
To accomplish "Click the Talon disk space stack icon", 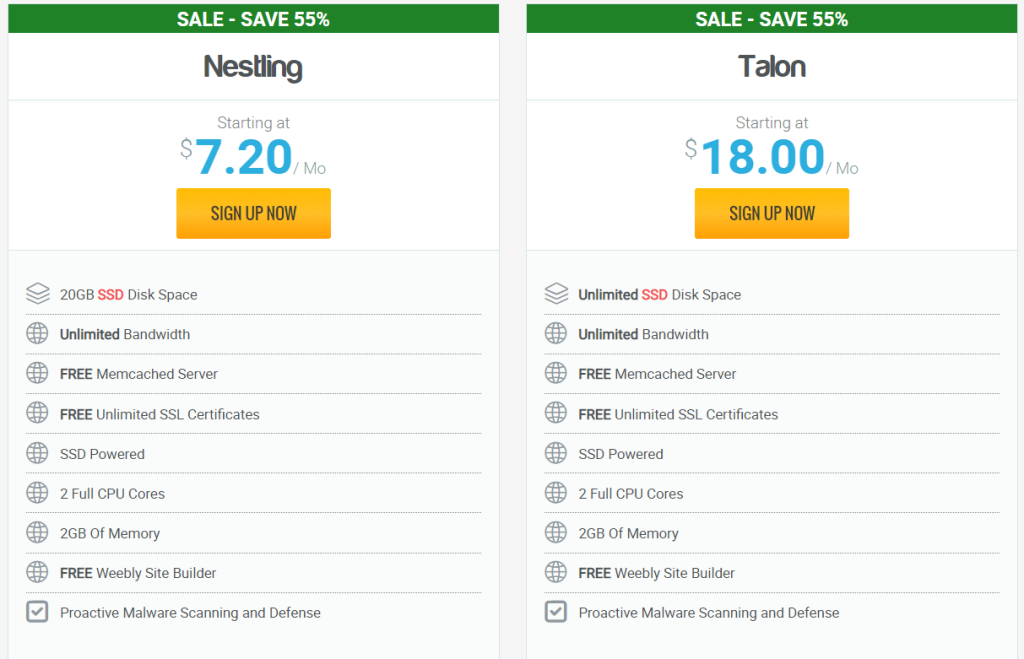I will (556, 294).
